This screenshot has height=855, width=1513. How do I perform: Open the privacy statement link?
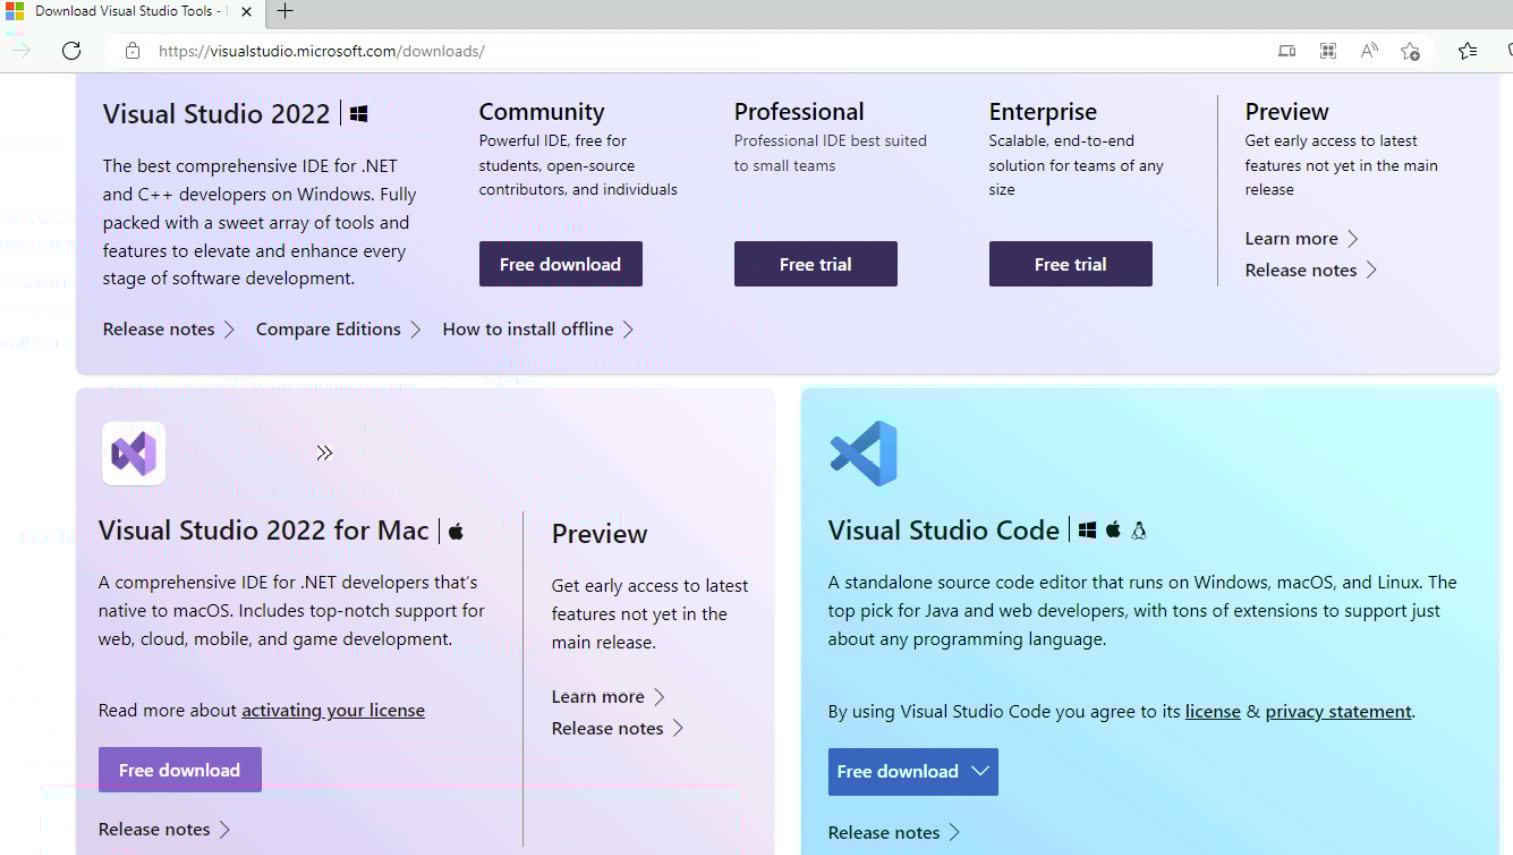click(x=1339, y=711)
